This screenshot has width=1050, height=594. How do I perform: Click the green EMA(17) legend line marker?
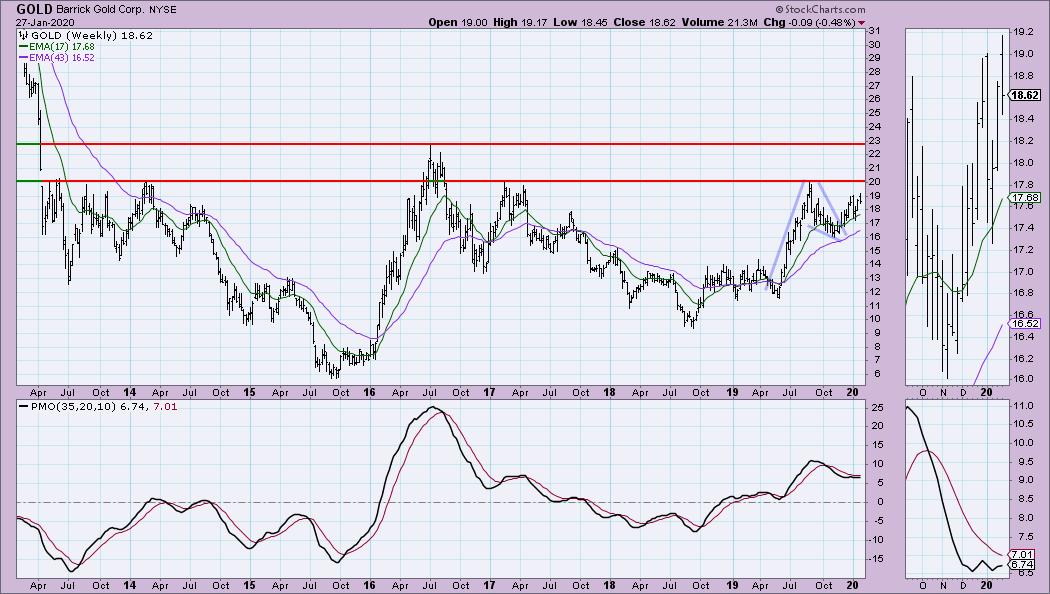[23, 47]
